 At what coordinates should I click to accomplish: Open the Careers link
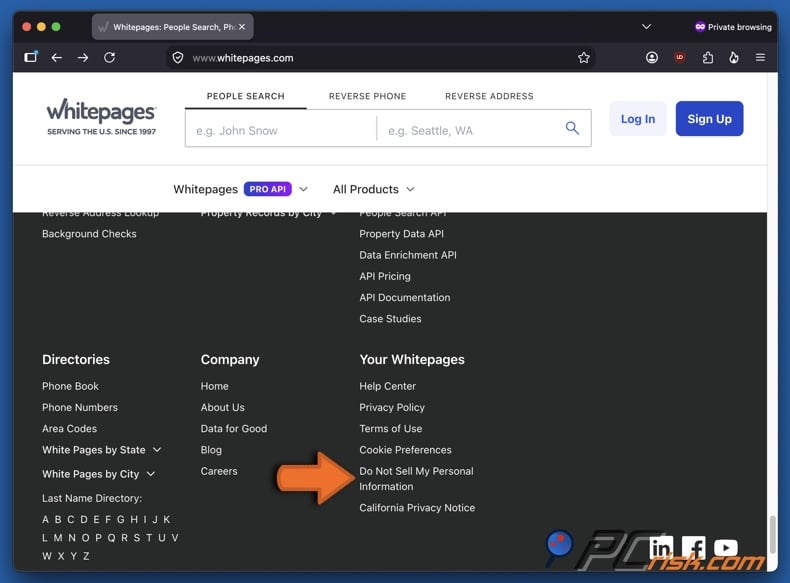[219, 471]
